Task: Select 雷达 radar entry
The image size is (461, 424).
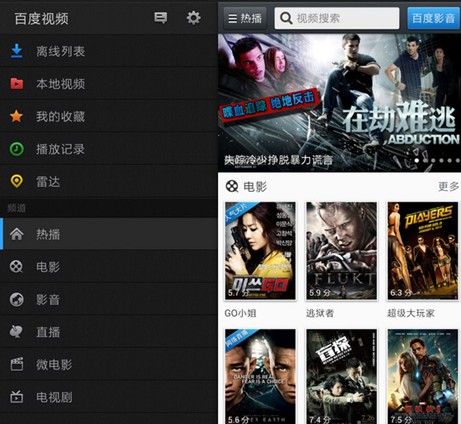Action: point(109,182)
